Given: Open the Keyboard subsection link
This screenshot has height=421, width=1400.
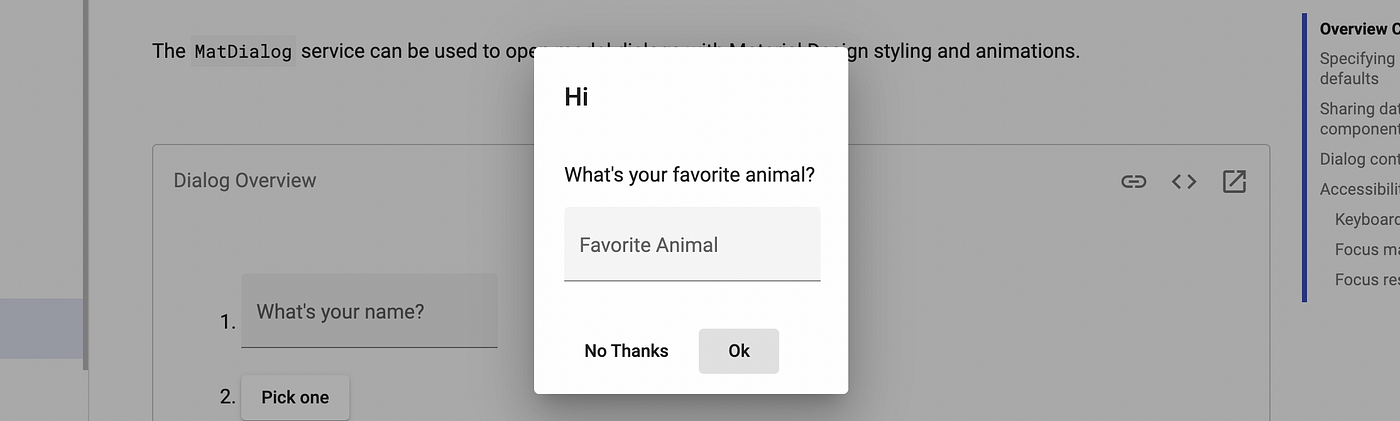Looking at the screenshot, I should coord(1367,219).
